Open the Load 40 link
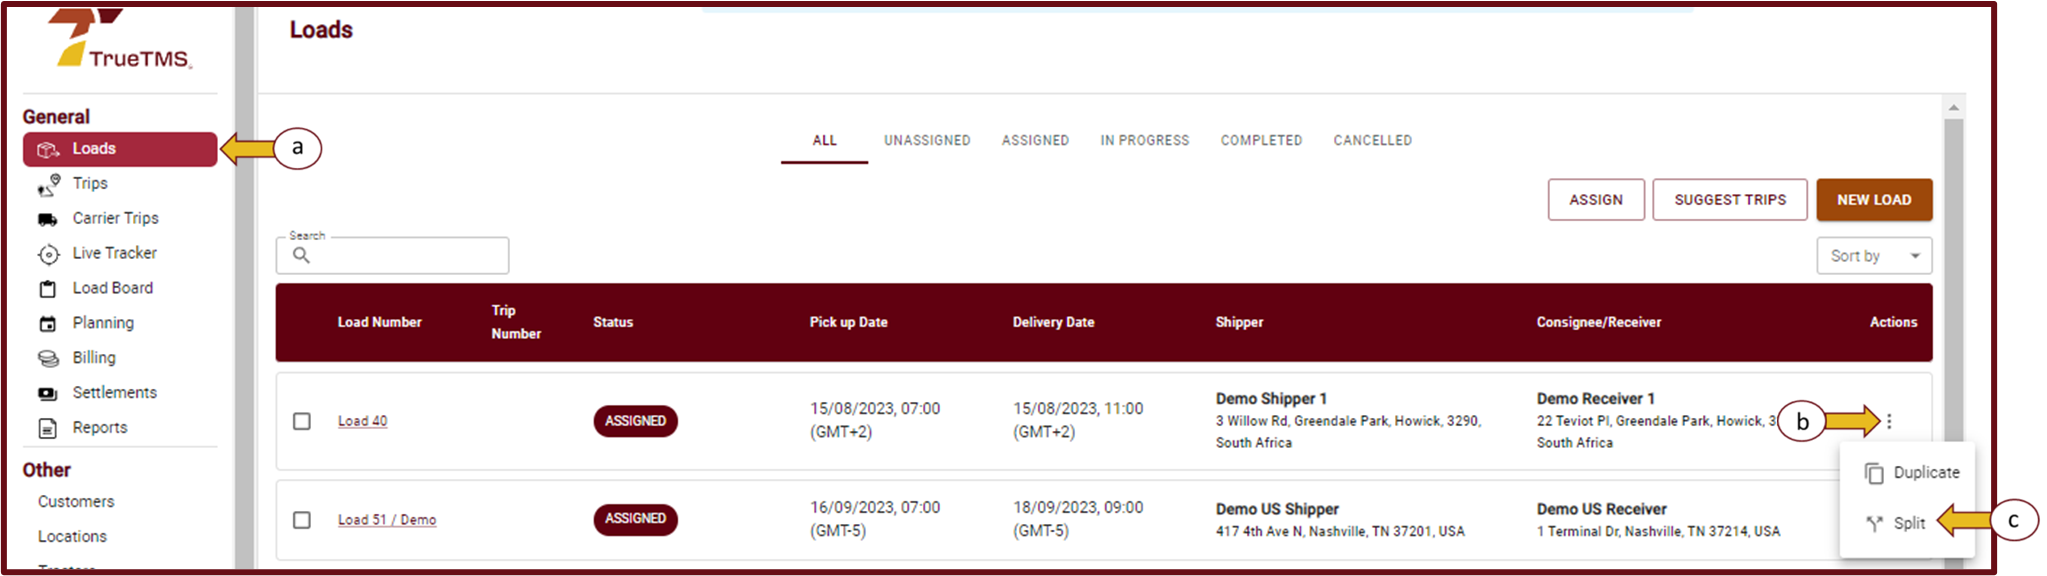The width and height of the screenshot is (2047, 576). [362, 421]
